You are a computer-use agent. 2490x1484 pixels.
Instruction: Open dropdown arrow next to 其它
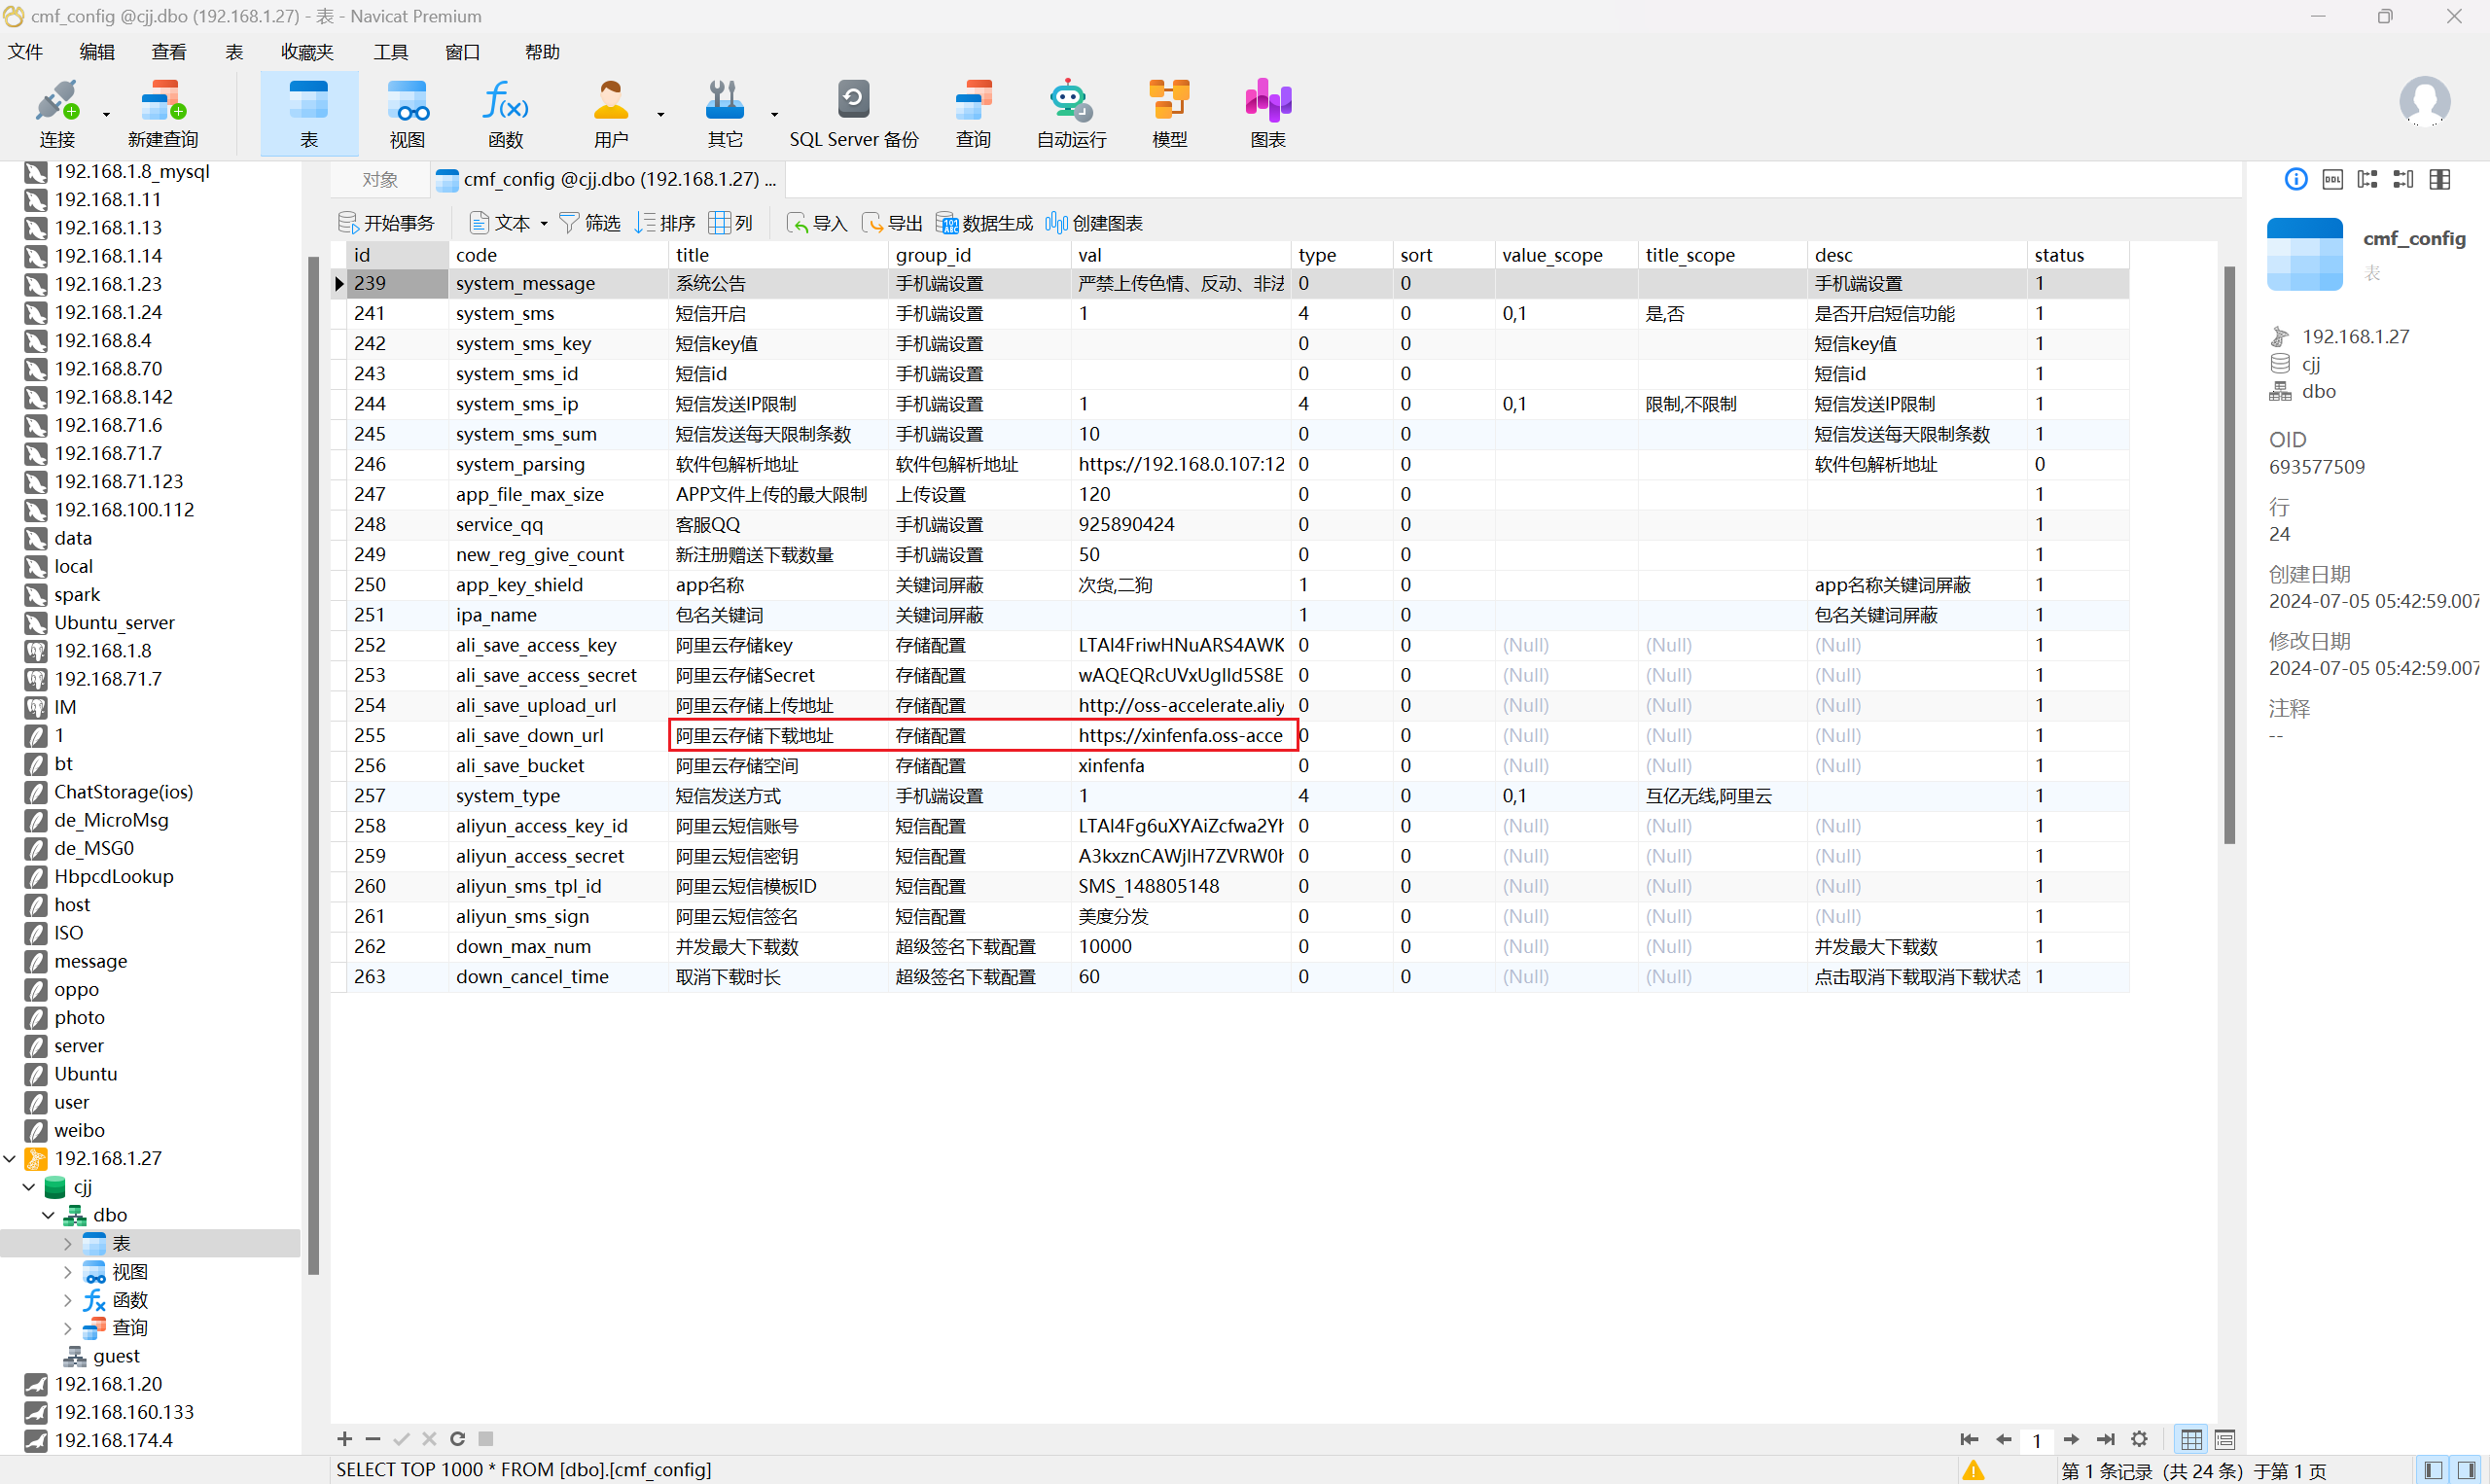775,114
